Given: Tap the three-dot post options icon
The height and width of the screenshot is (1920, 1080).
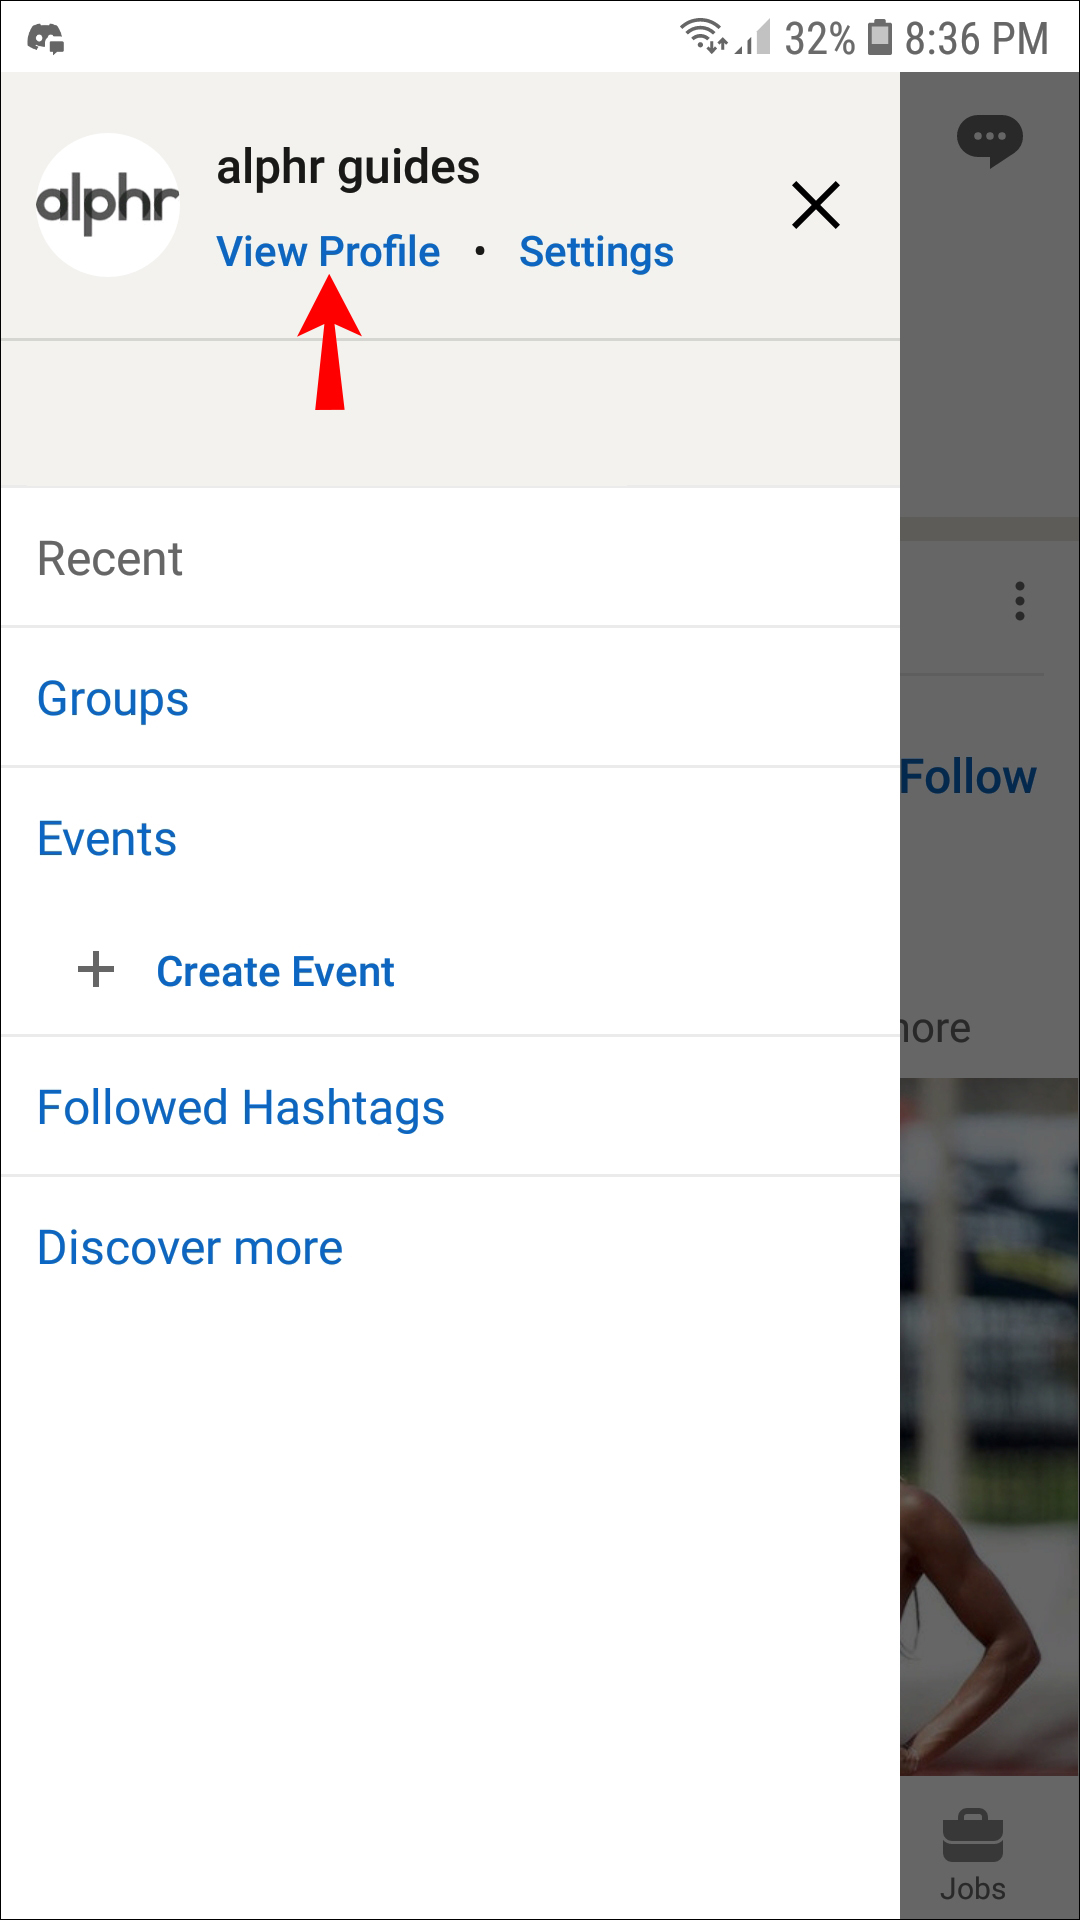Looking at the screenshot, I should click(x=1019, y=601).
